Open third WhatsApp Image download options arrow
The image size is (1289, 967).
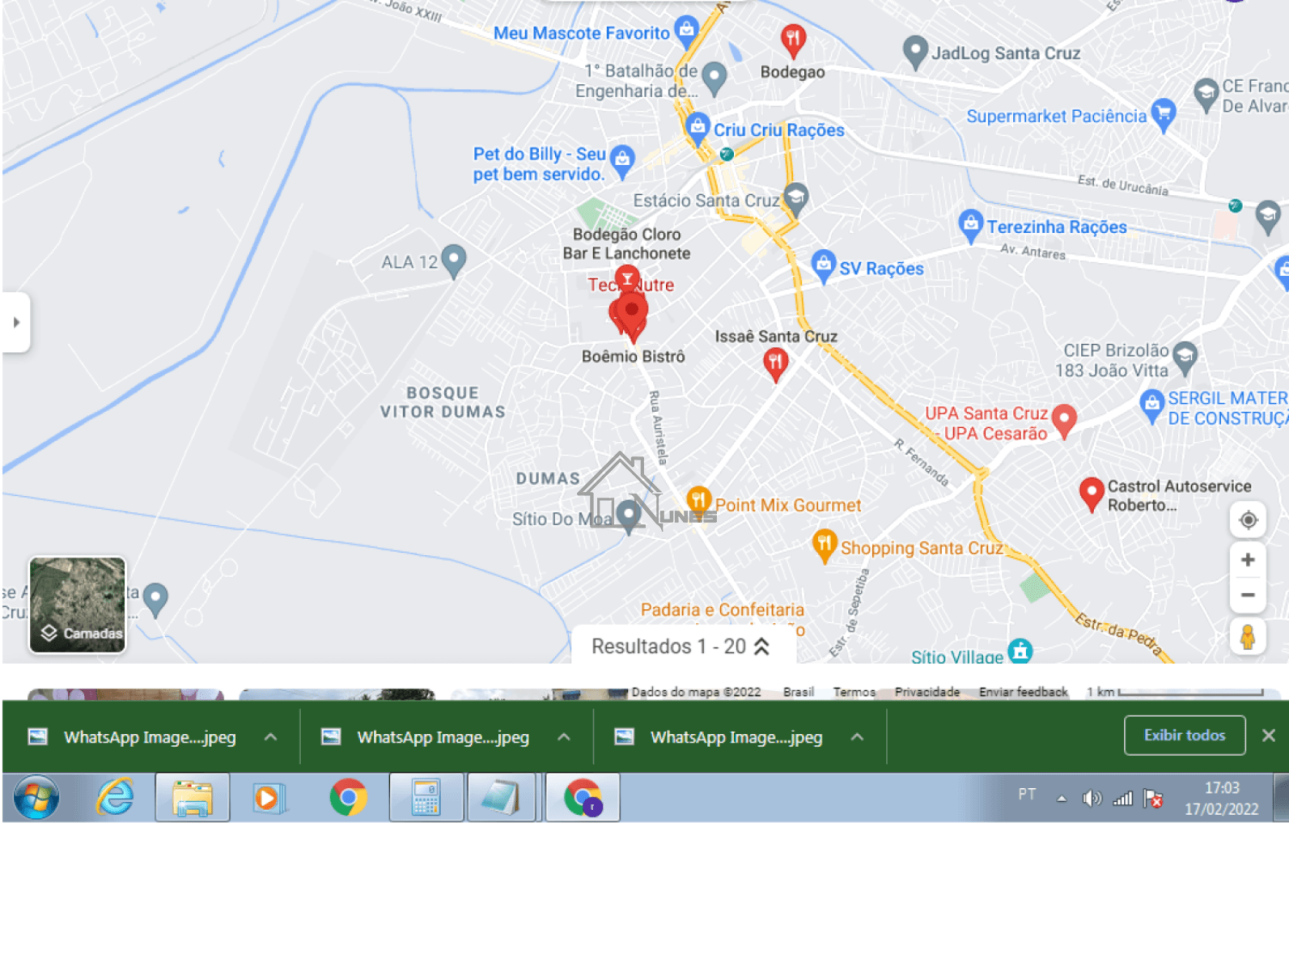pyautogui.click(x=857, y=737)
